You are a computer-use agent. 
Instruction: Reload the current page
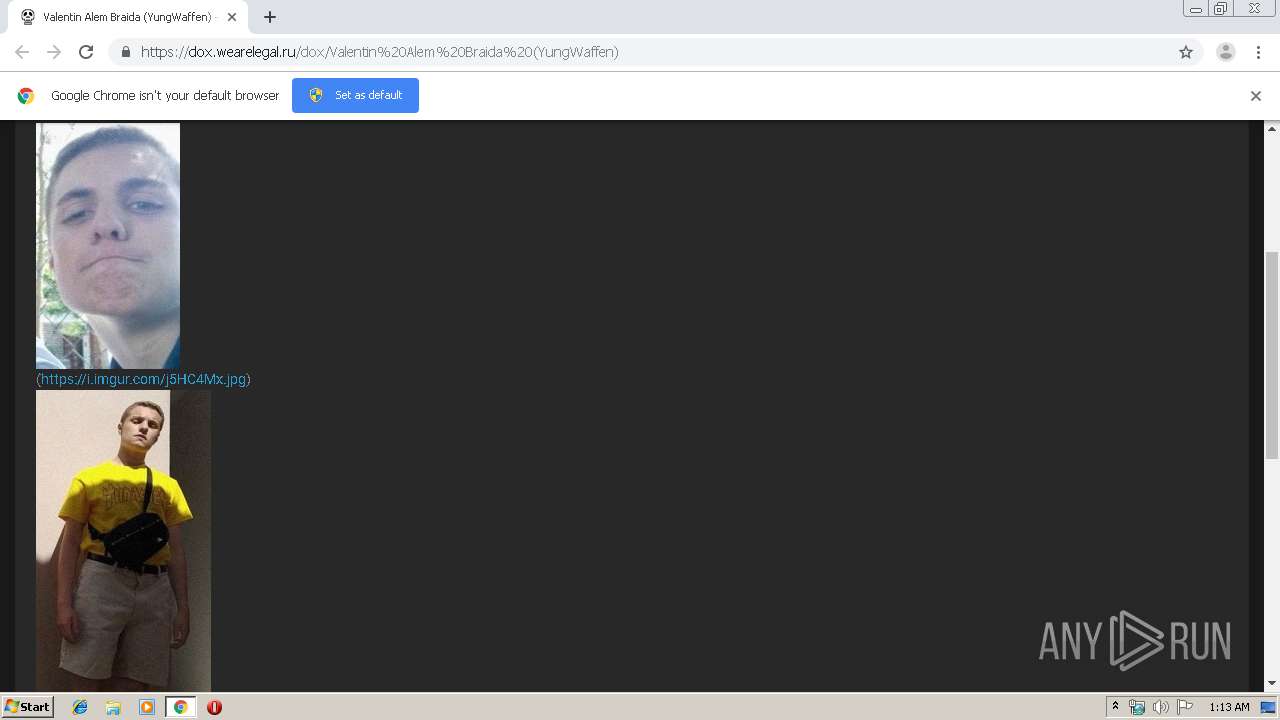coord(86,52)
